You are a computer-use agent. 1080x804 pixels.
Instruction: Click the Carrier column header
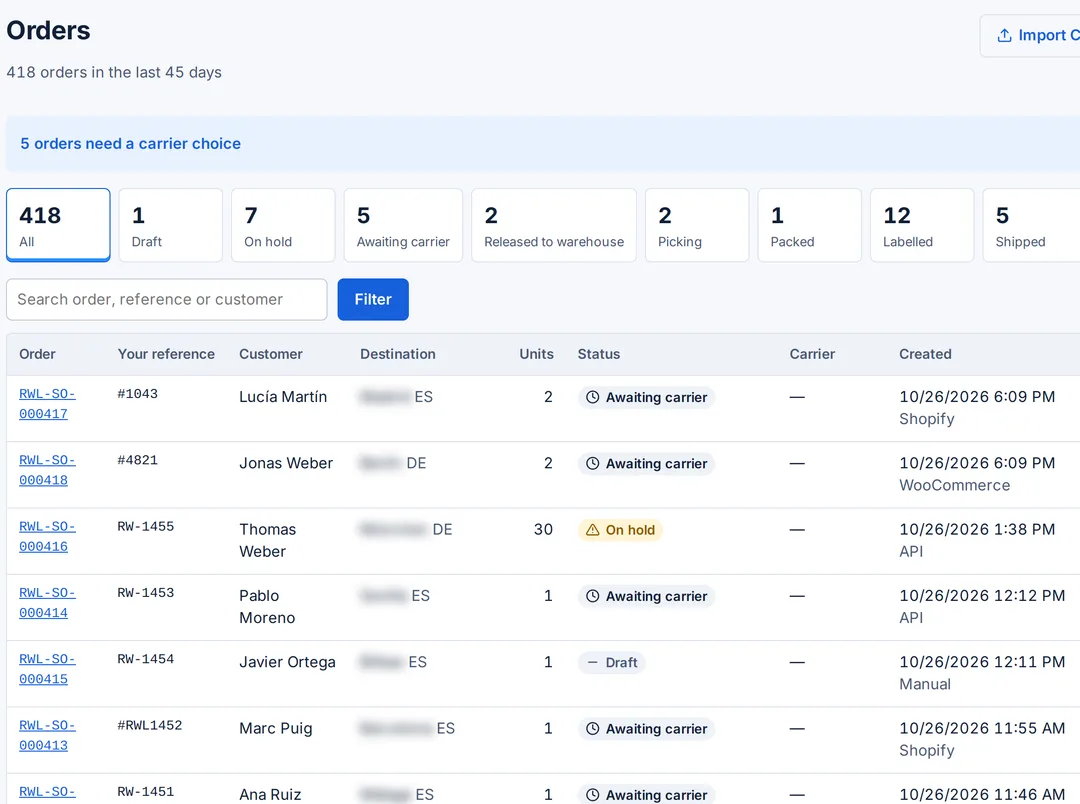[x=812, y=354]
